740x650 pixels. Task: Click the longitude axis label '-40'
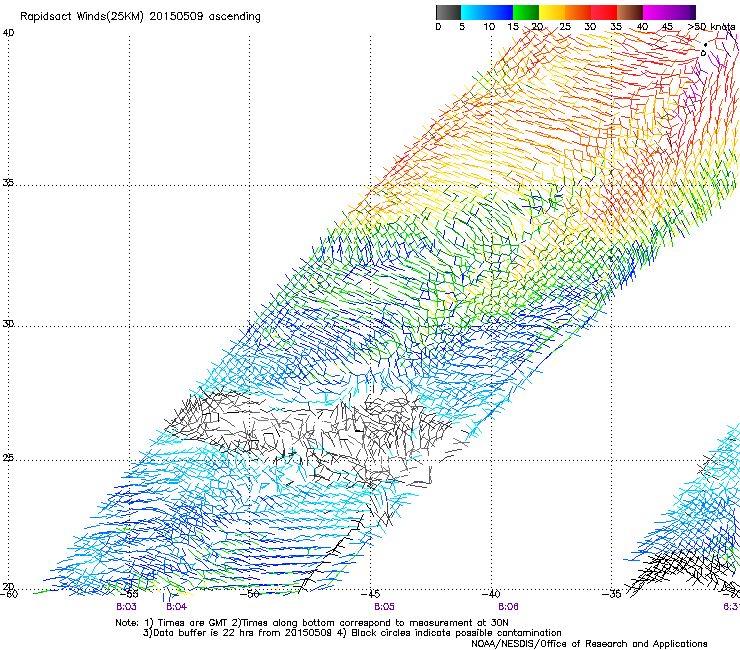(x=491, y=594)
